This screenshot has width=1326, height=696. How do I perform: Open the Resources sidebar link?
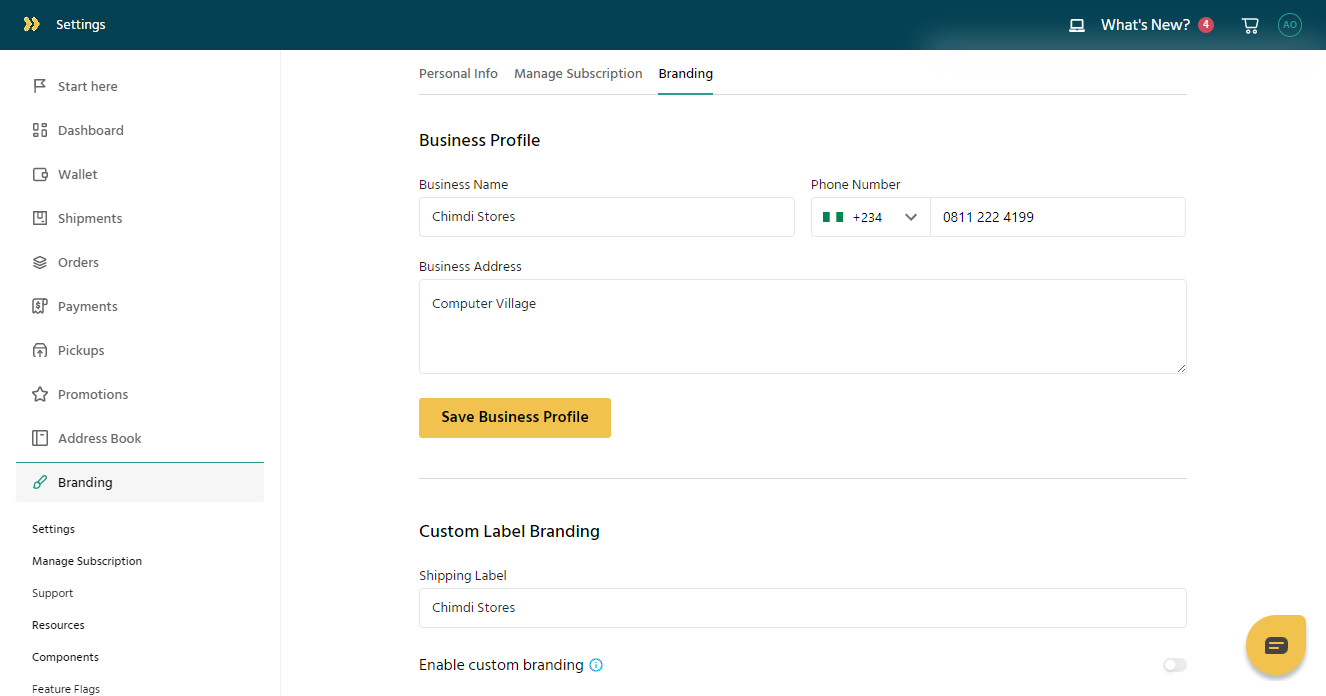pos(58,625)
